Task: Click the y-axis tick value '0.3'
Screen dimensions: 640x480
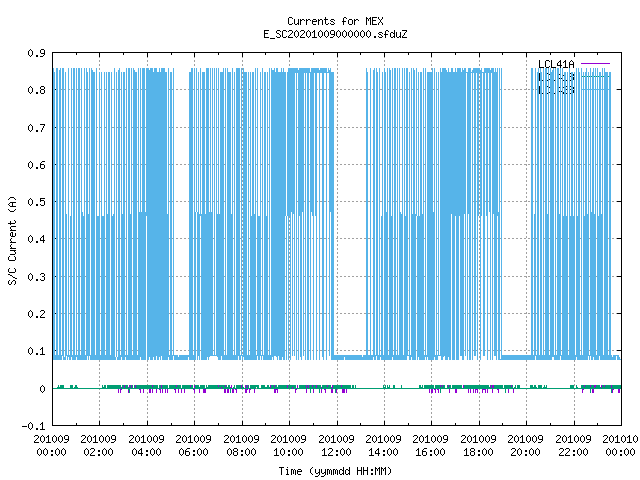Action: point(36,277)
